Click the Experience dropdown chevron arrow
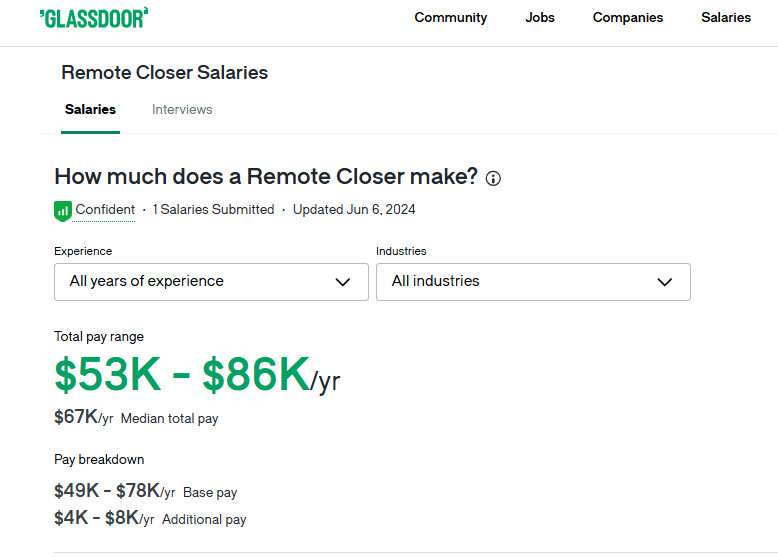 (343, 282)
